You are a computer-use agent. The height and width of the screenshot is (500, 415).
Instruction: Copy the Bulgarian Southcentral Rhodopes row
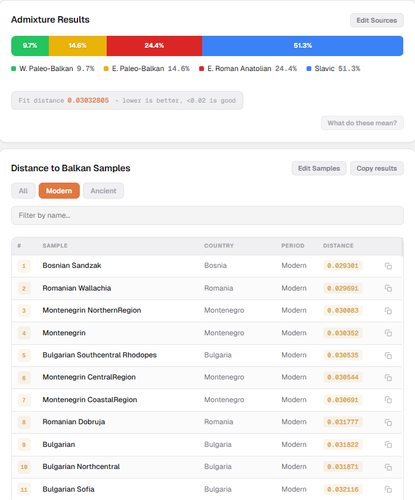pos(388,355)
